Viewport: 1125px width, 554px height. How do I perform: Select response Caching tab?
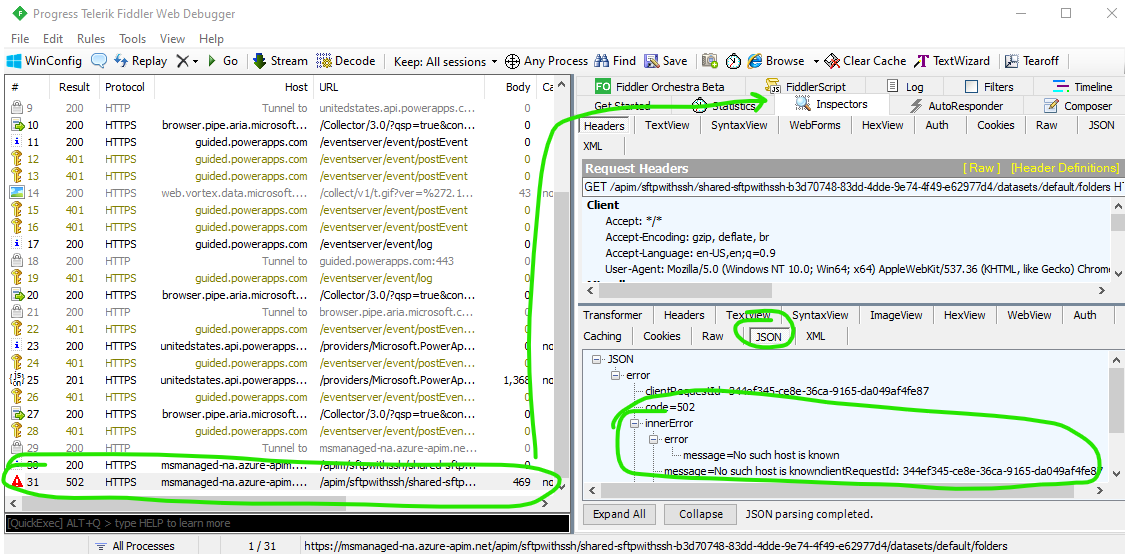(x=603, y=336)
